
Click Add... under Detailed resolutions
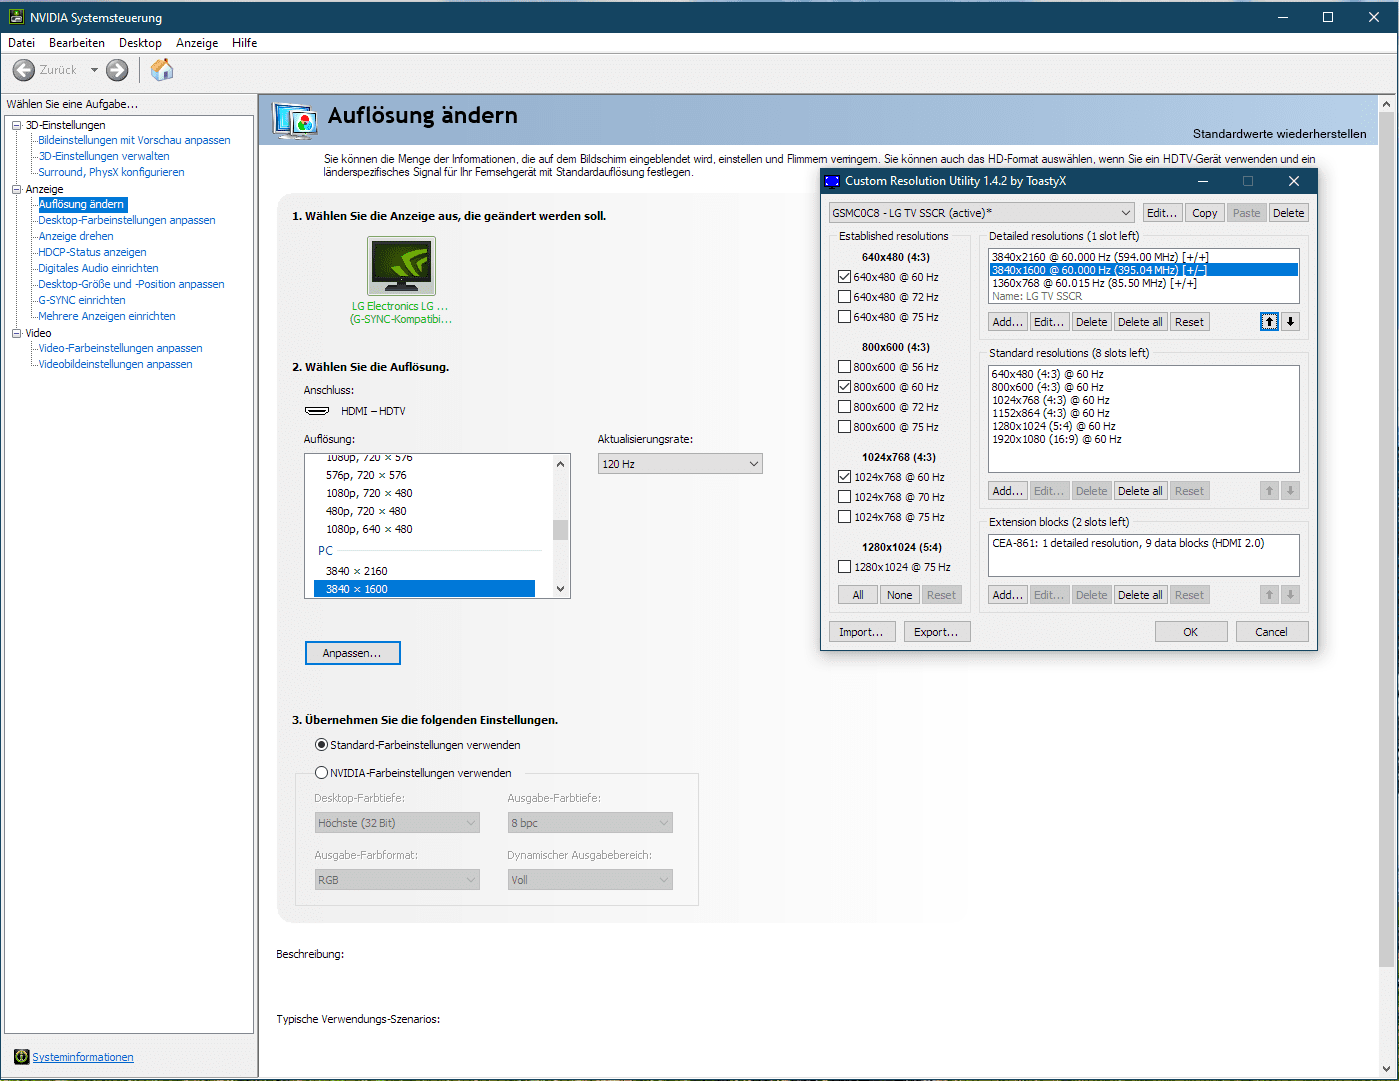click(x=1008, y=322)
